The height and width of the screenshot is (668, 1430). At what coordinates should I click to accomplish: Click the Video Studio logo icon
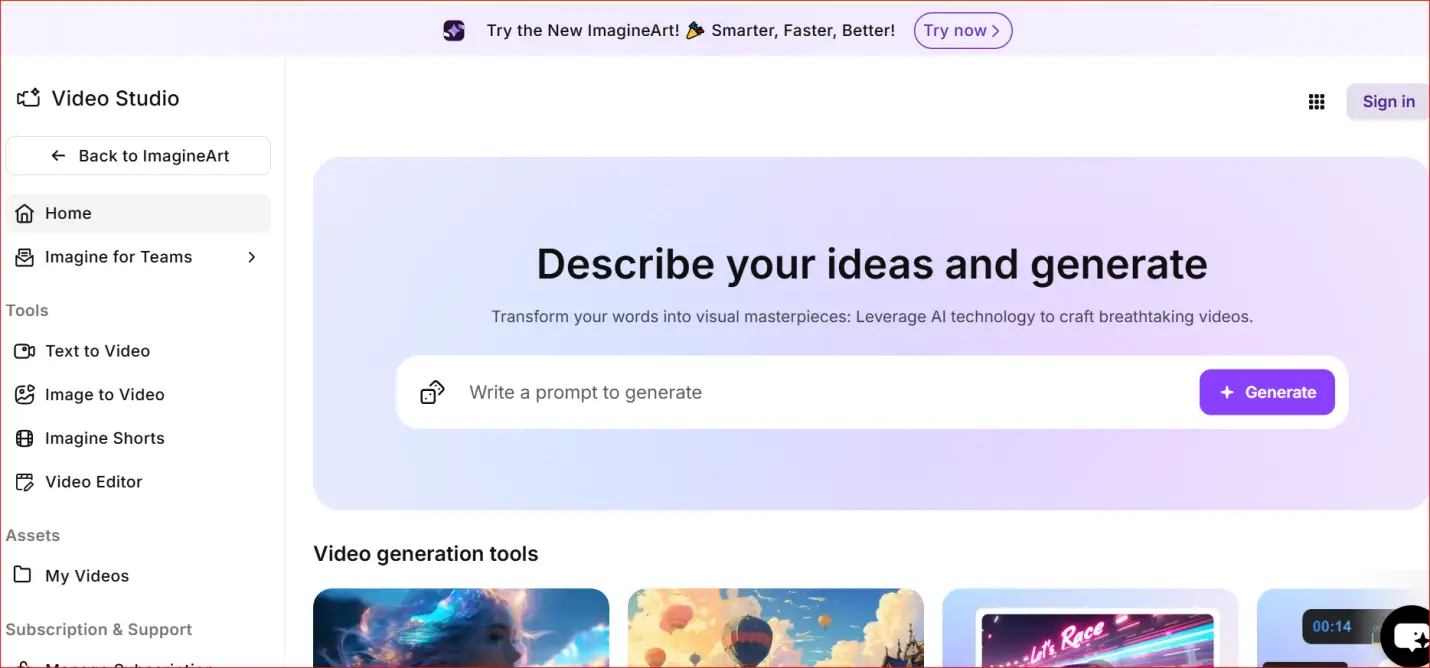[28, 98]
